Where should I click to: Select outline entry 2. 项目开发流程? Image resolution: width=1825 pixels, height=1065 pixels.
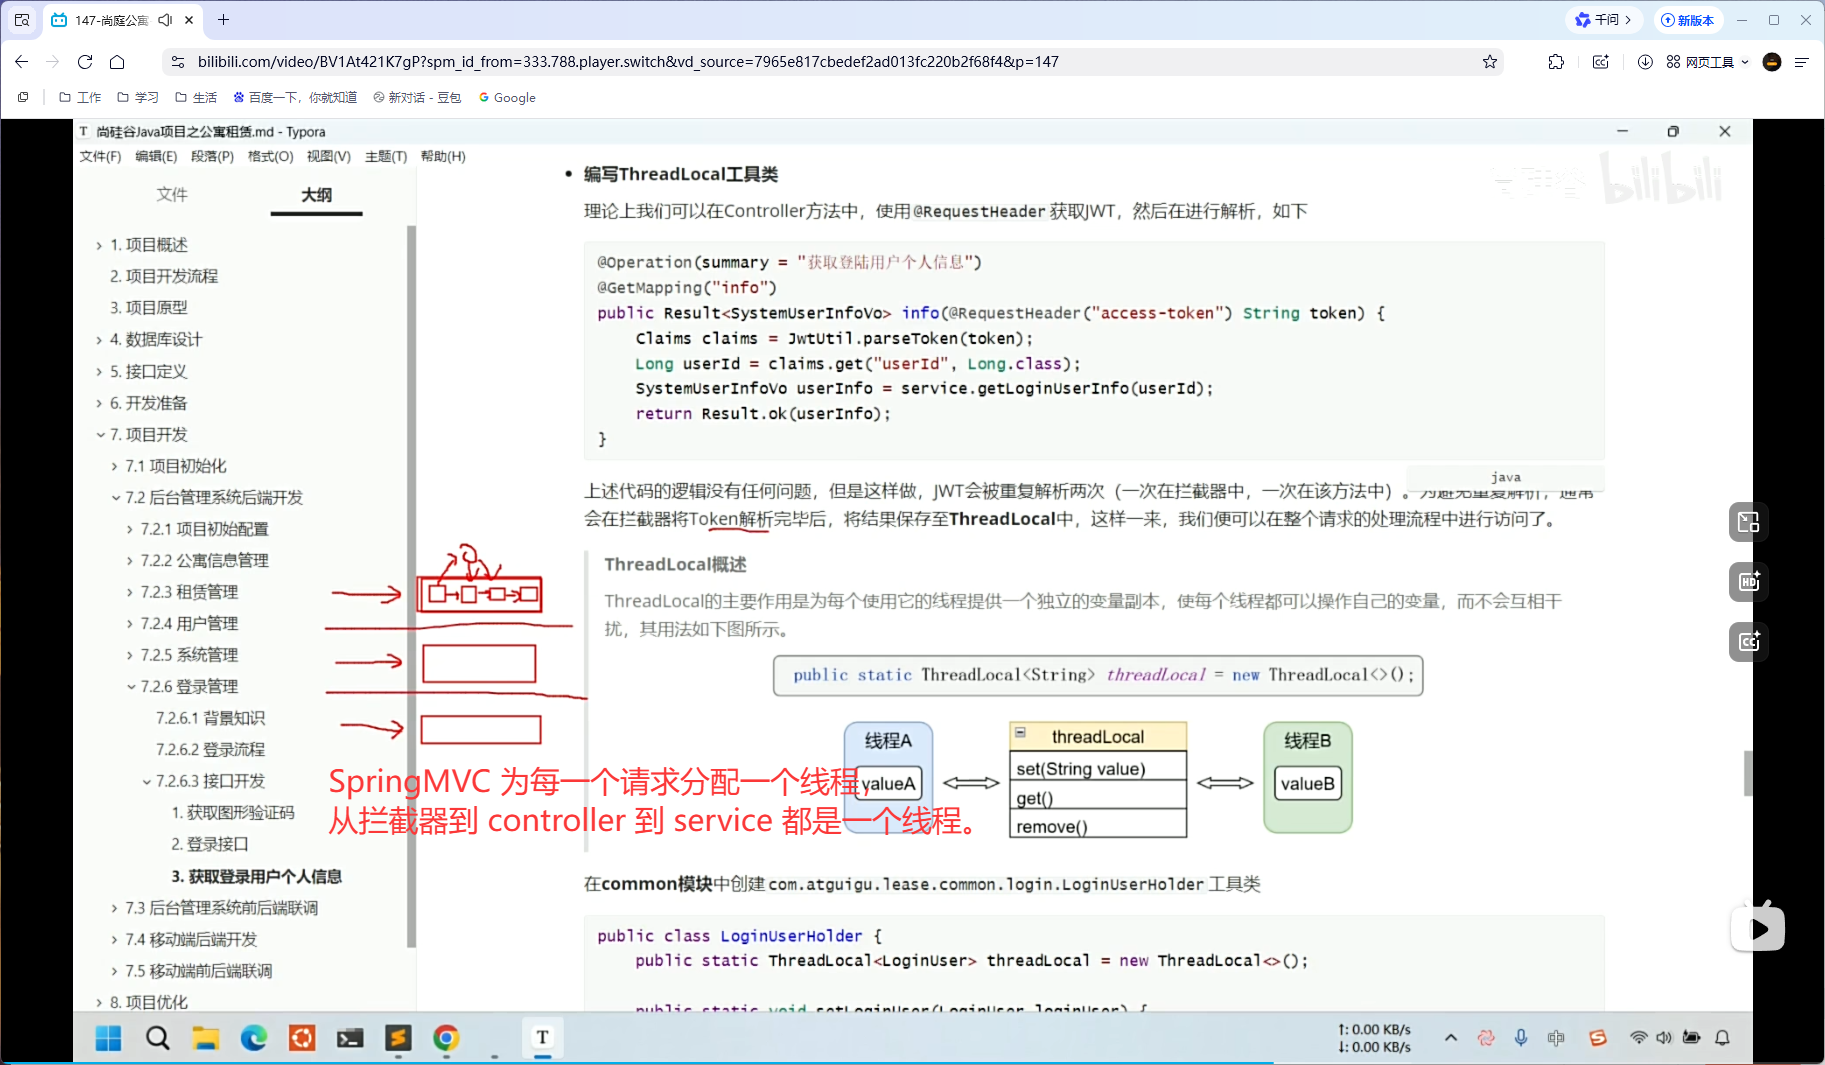tap(164, 276)
